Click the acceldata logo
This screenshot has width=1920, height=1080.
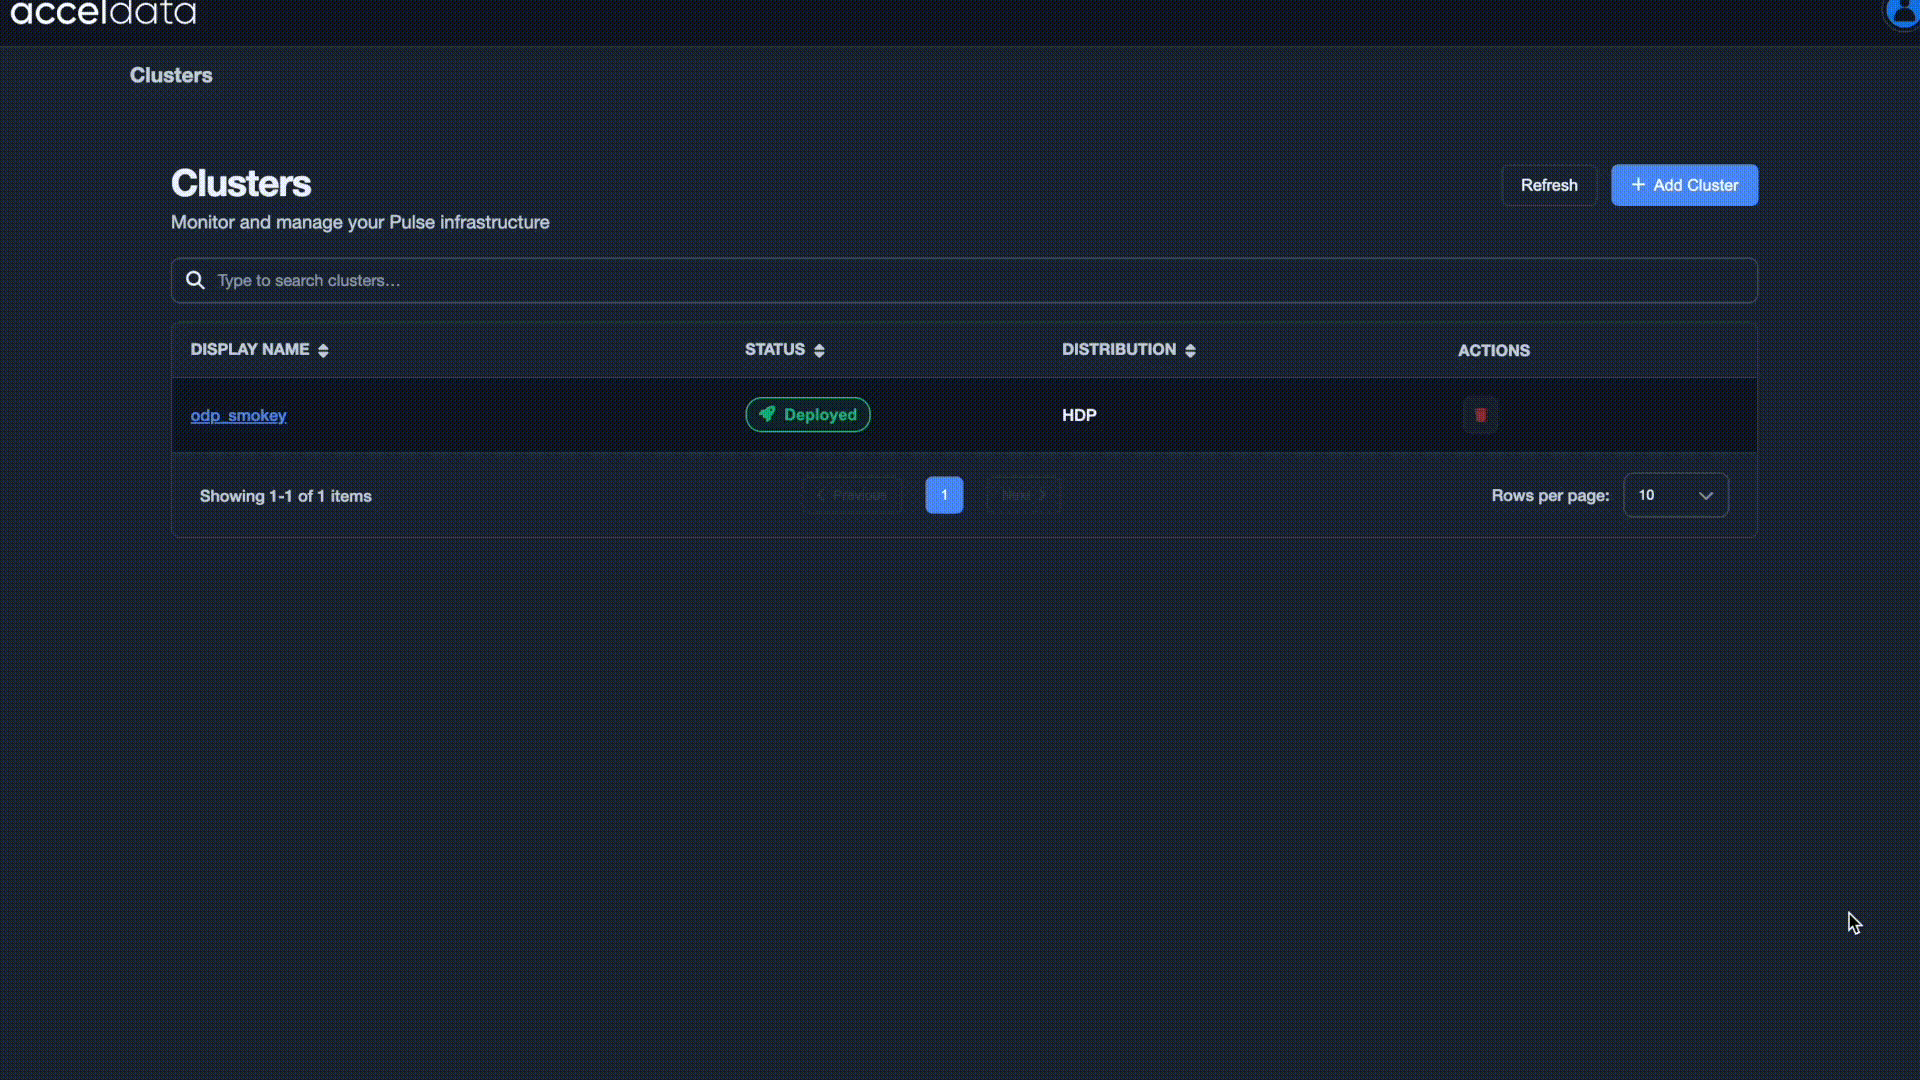pyautogui.click(x=104, y=14)
